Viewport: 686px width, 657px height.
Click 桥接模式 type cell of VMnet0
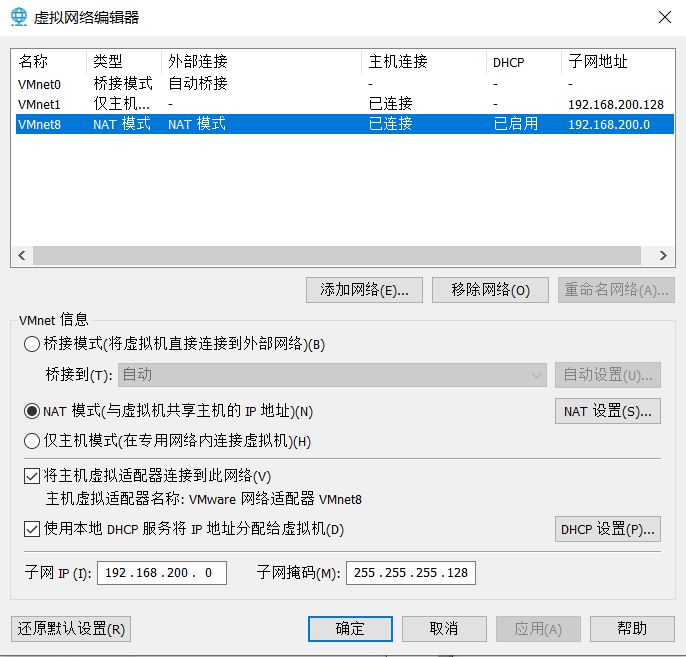(123, 84)
